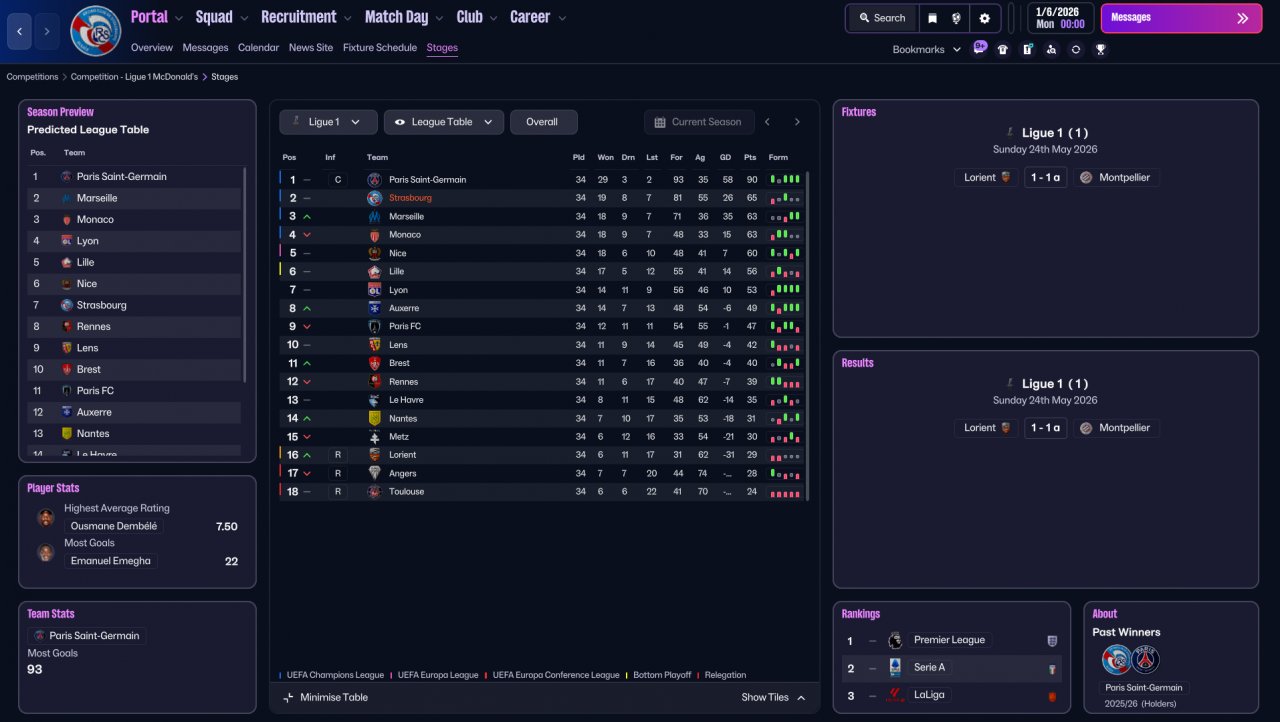Go to the next season arrow
This screenshot has height=722, width=1280.
[797, 122]
